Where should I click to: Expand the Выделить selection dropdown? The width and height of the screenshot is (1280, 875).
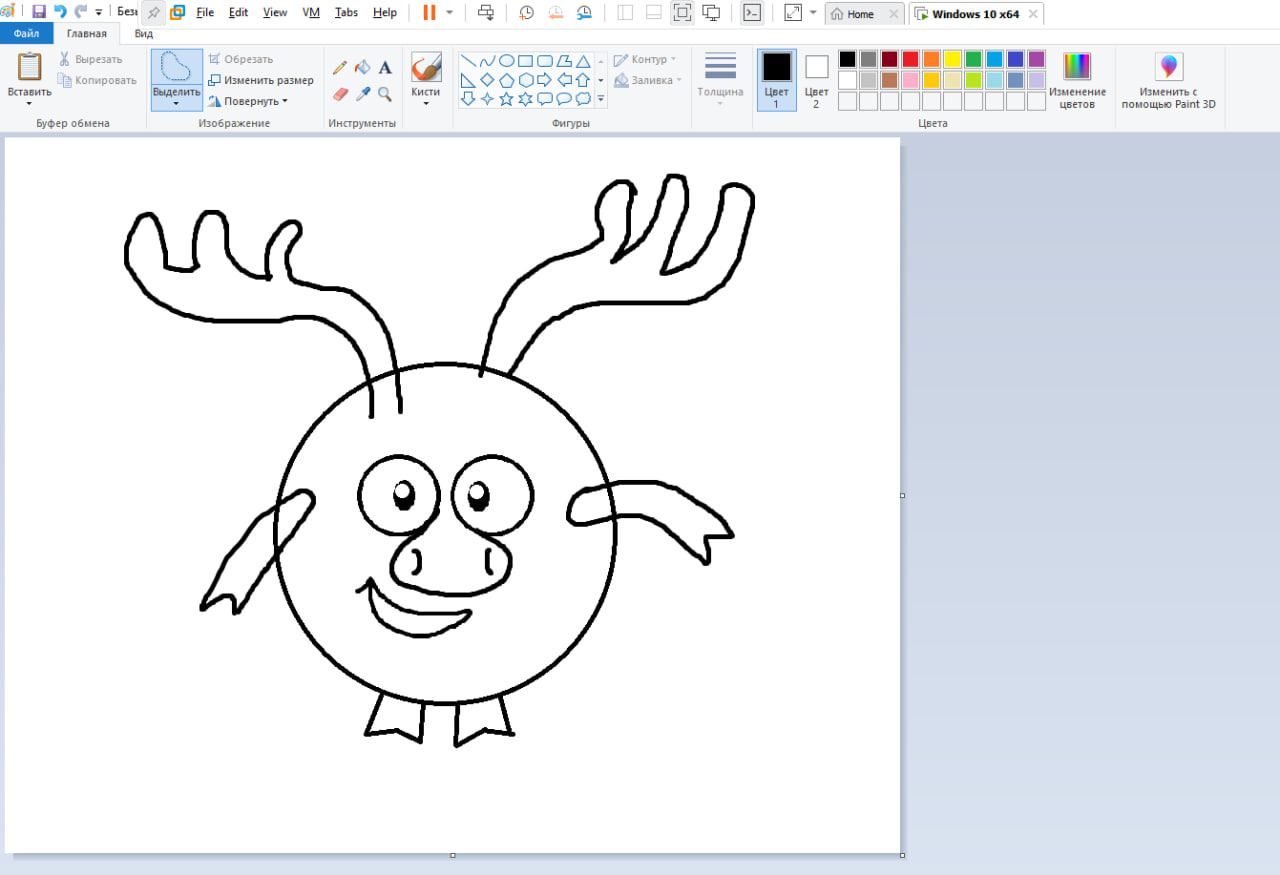coord(176,102)
